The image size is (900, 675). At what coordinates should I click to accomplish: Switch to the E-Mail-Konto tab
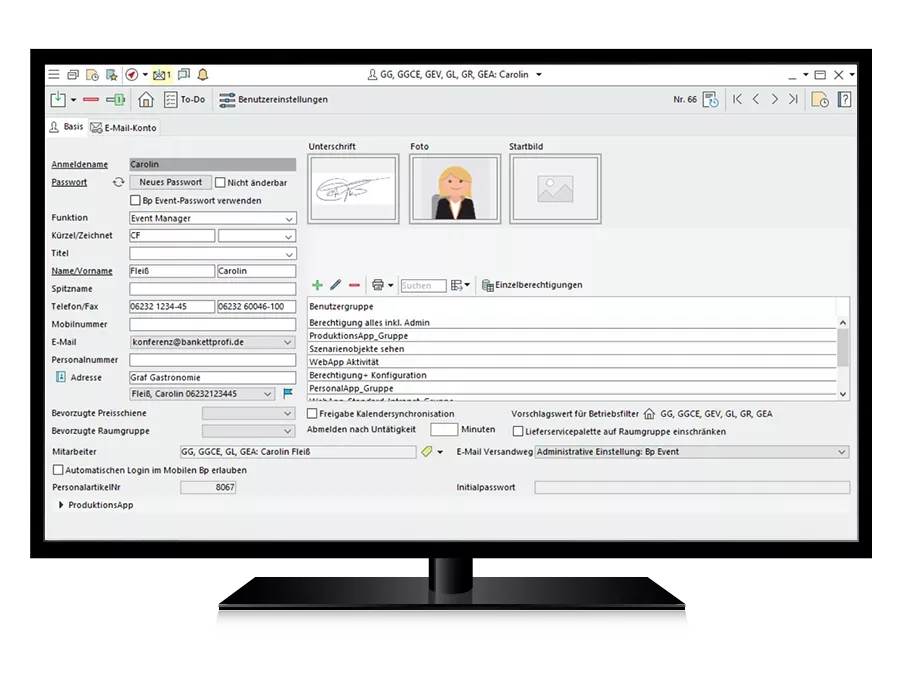click(123, 128)
